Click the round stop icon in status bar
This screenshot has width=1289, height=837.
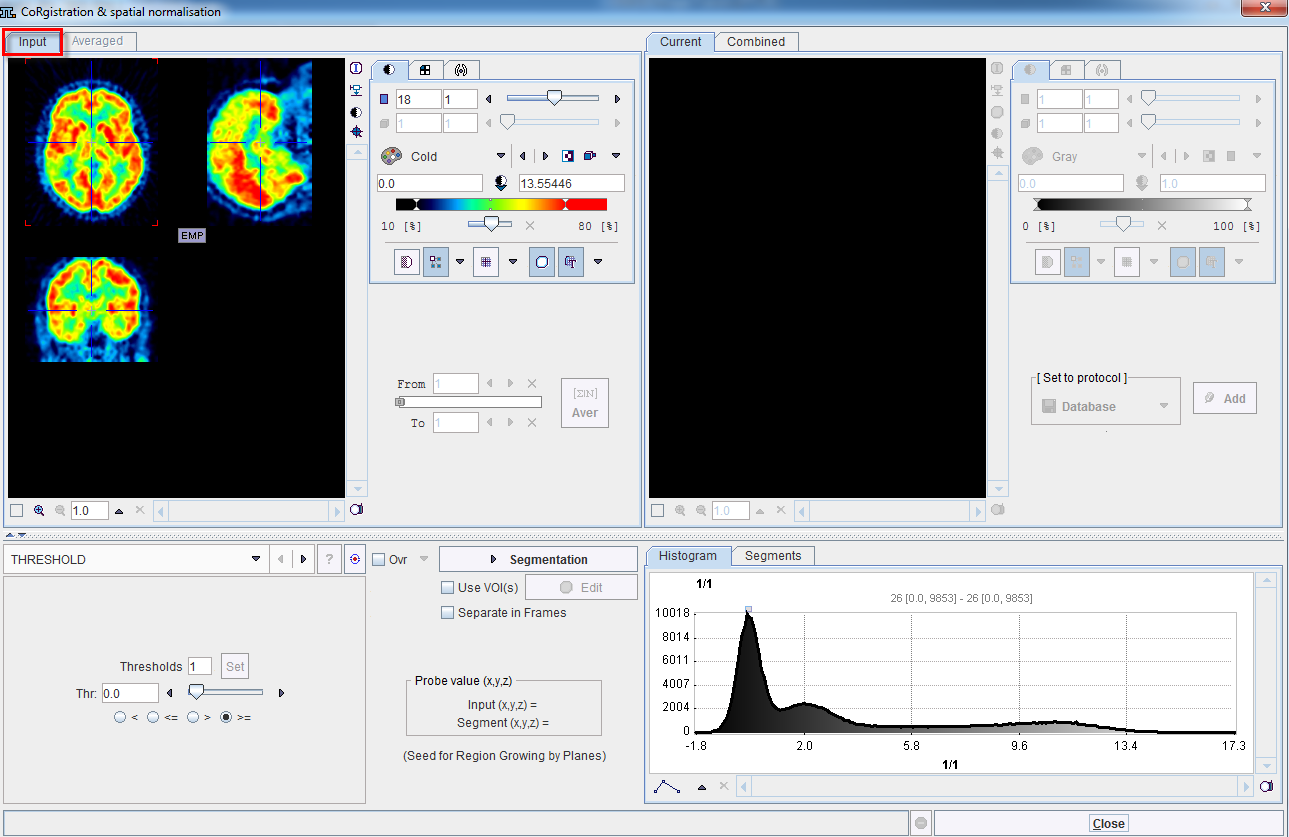921,824
